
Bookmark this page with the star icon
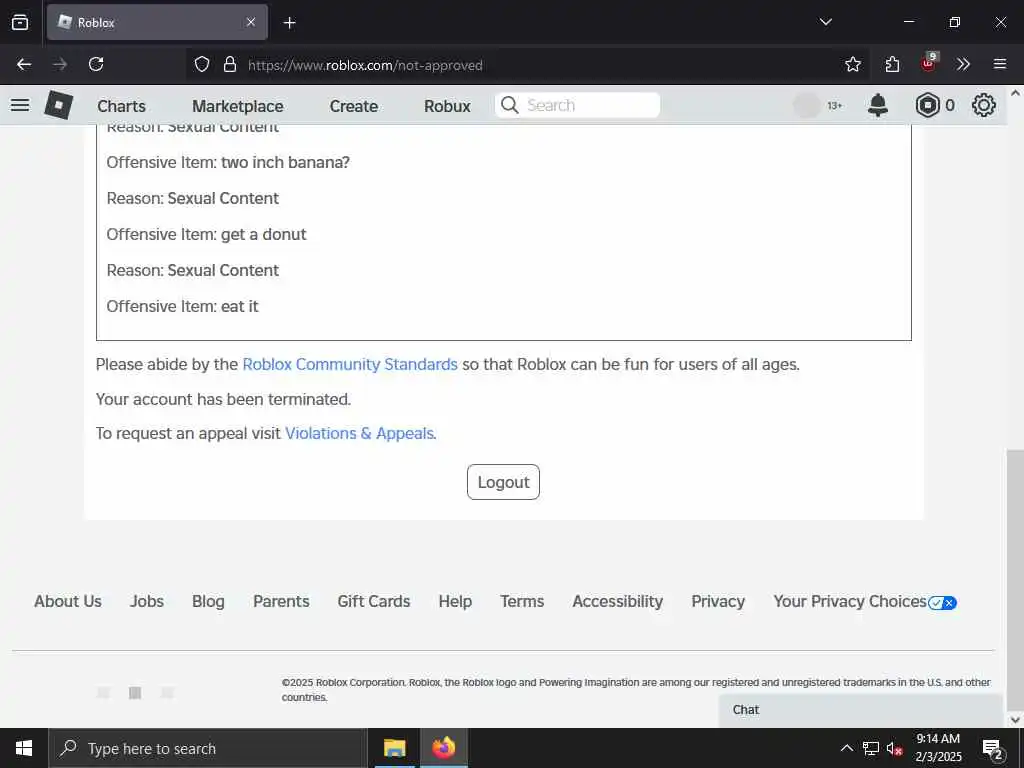tap(852, 64)
